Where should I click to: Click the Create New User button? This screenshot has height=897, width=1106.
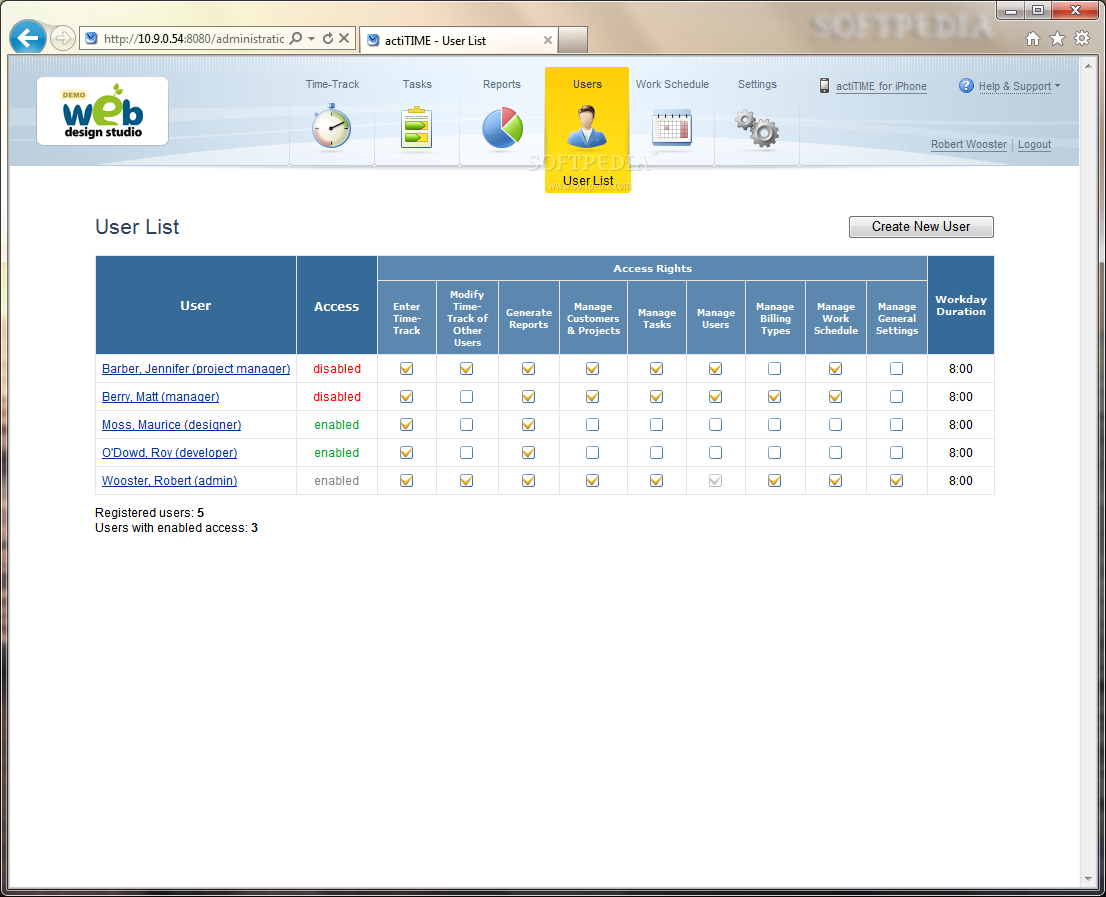pos(921,227)
